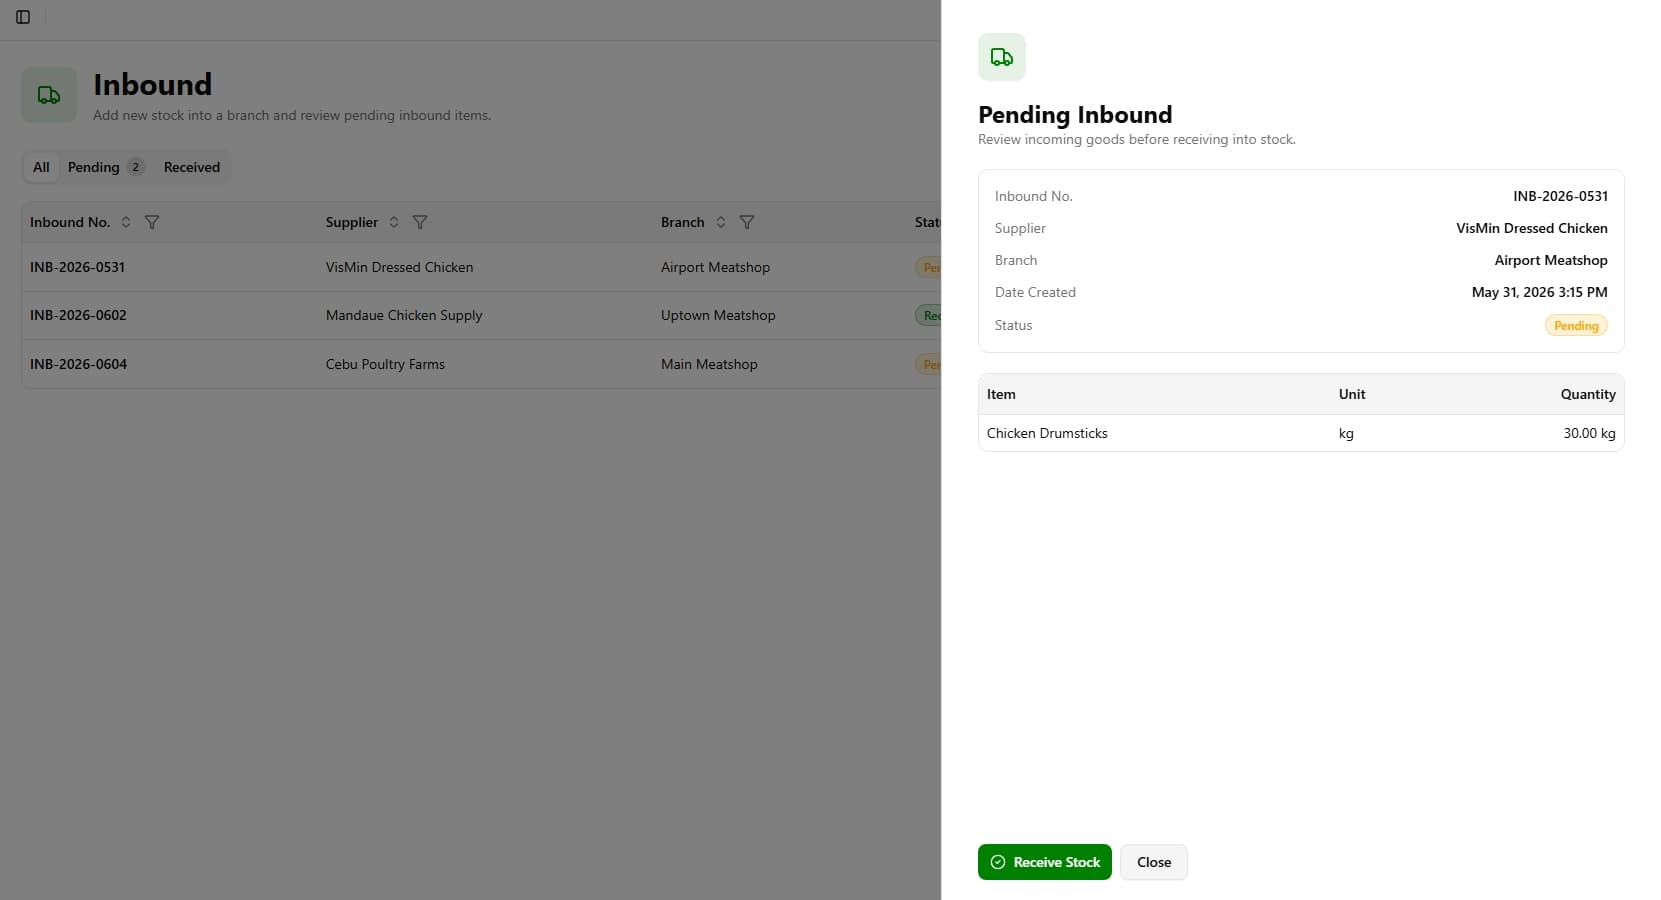
Task: Switch to the Received tab
Action: 192,167
